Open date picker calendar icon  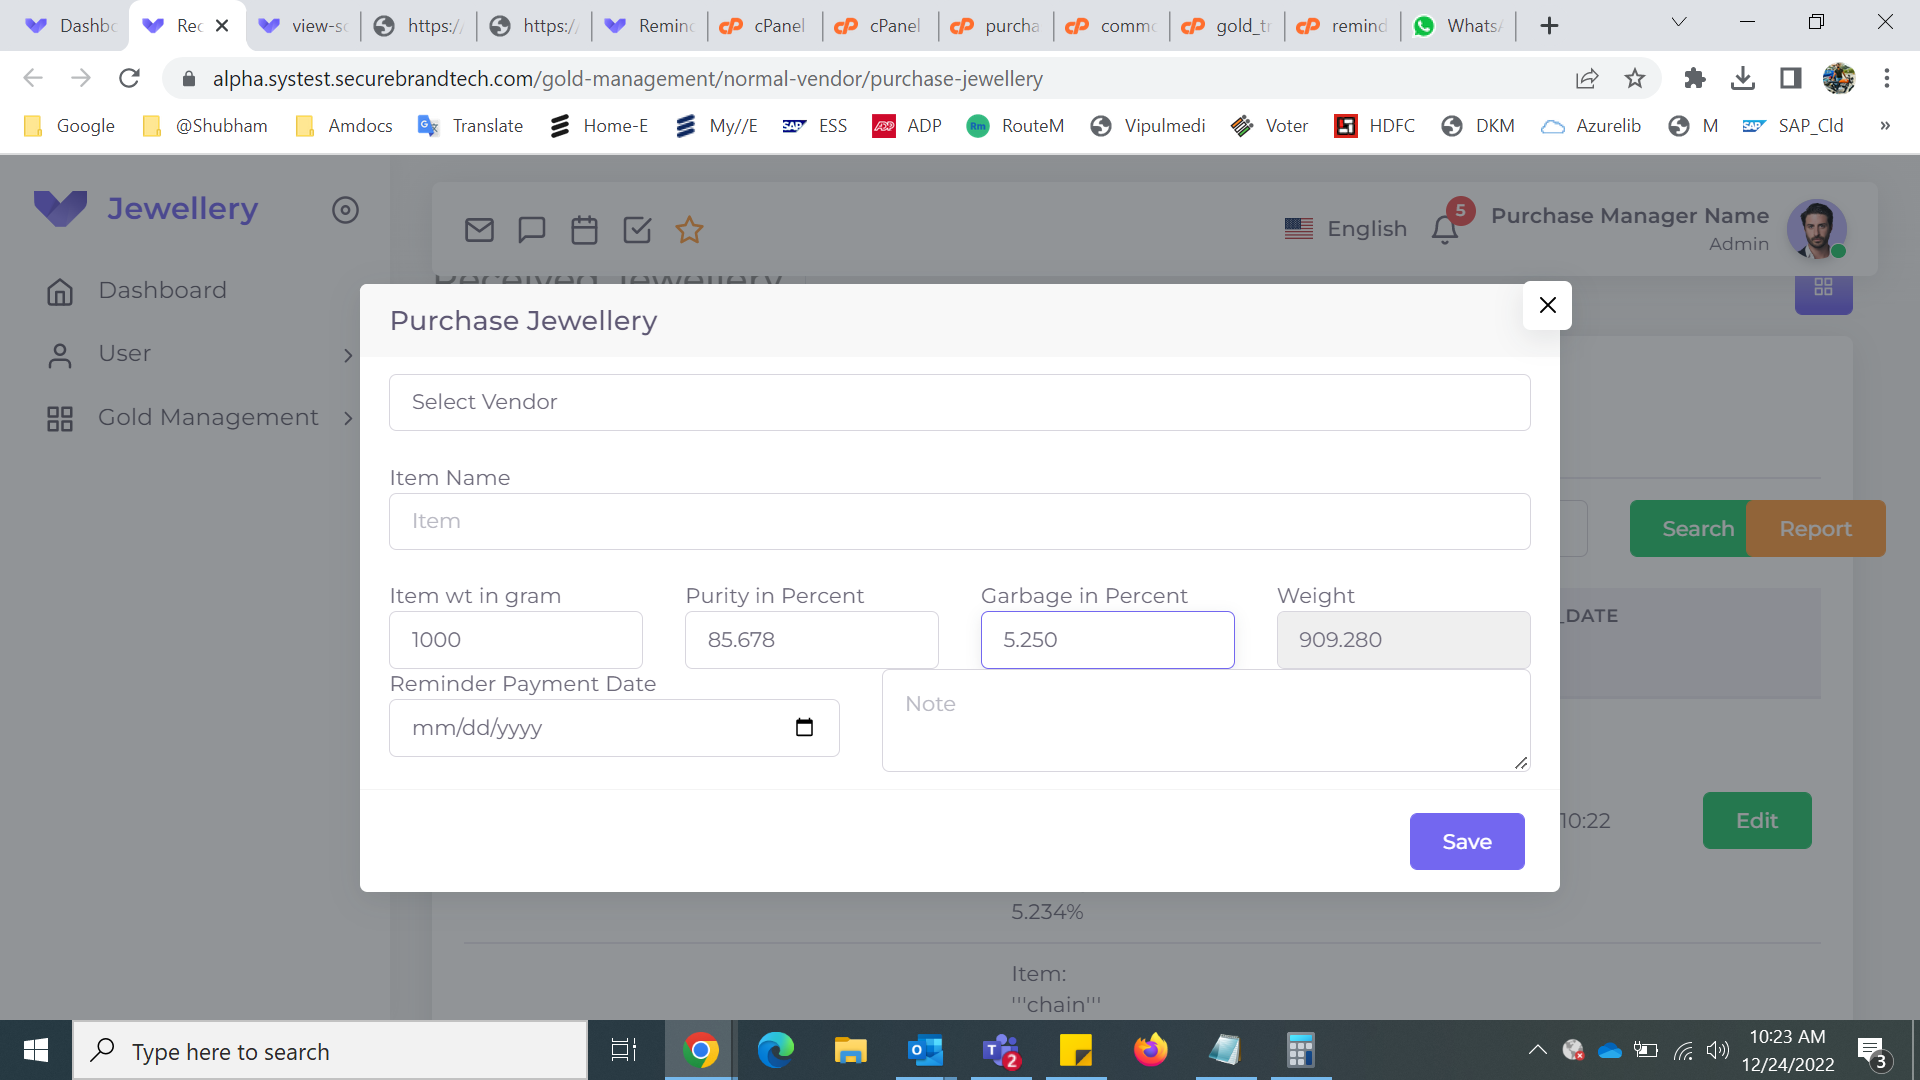coord(804,727)
